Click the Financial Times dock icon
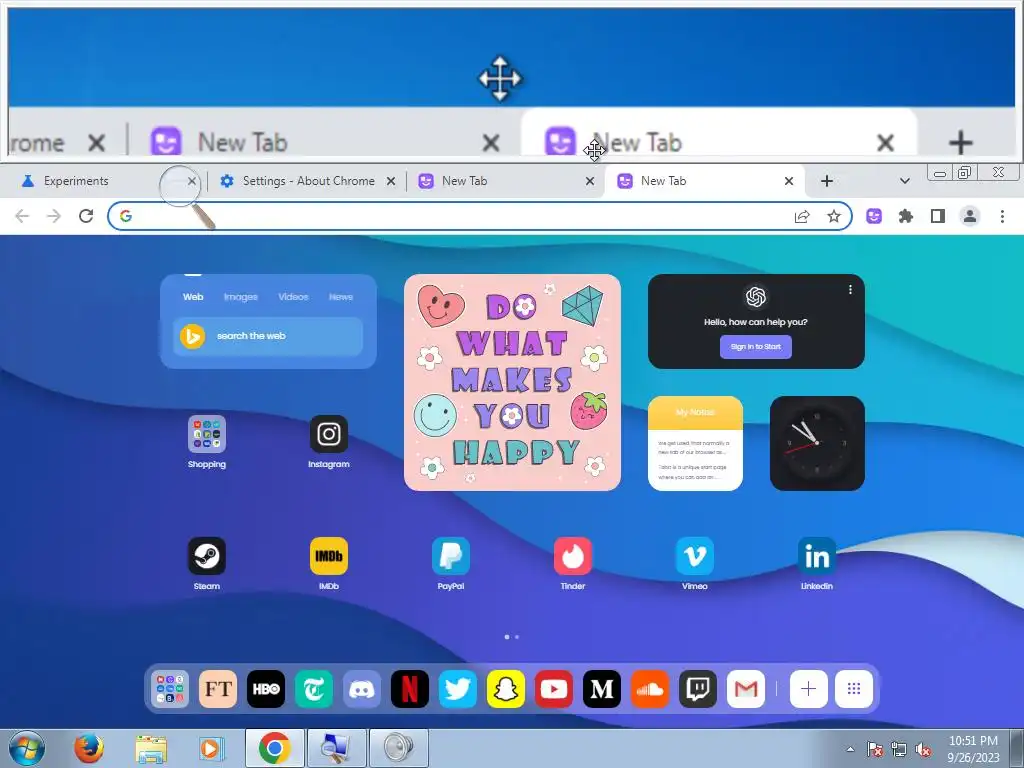This screenshot has width=1024, height=768. coord(217,689)
